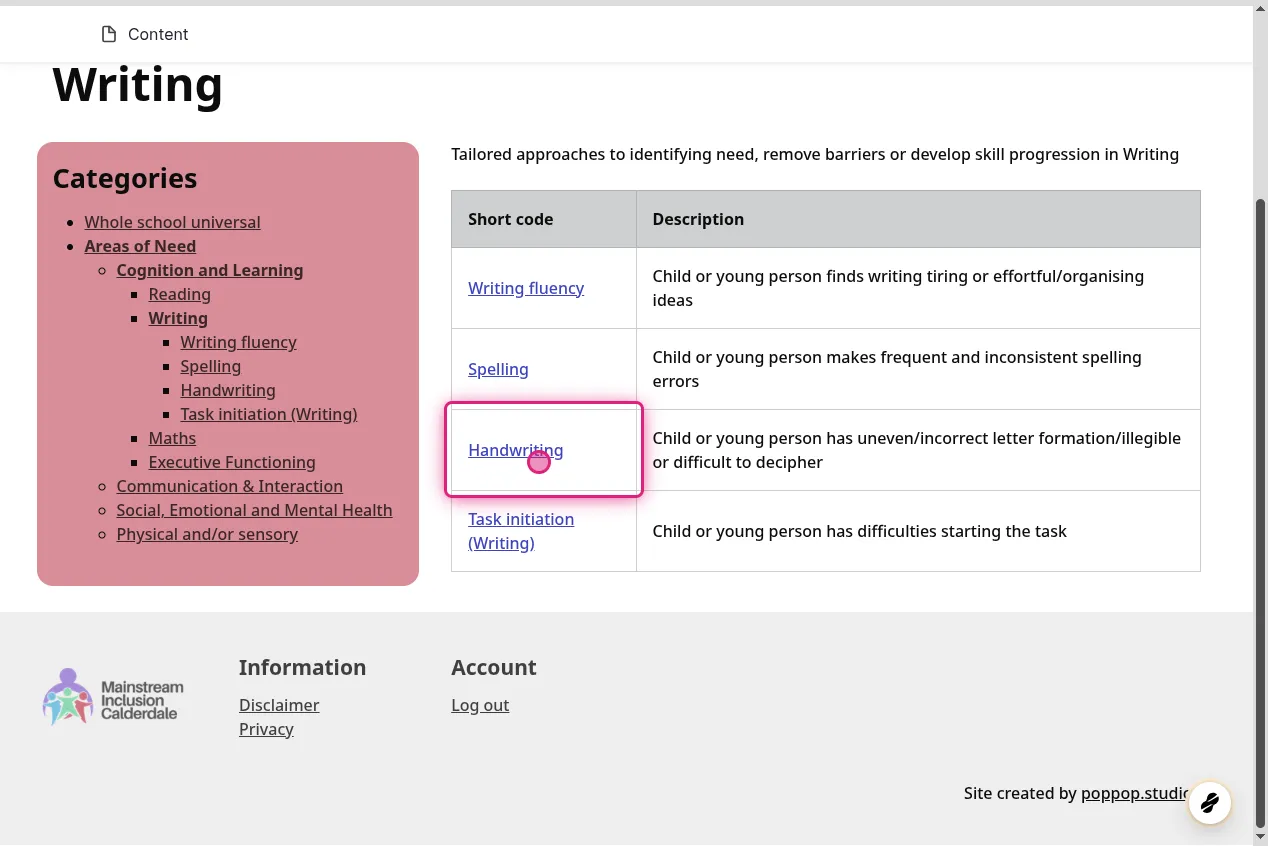
Task: Open Social, Emotional and Mental Health
Action: point(254,510)
